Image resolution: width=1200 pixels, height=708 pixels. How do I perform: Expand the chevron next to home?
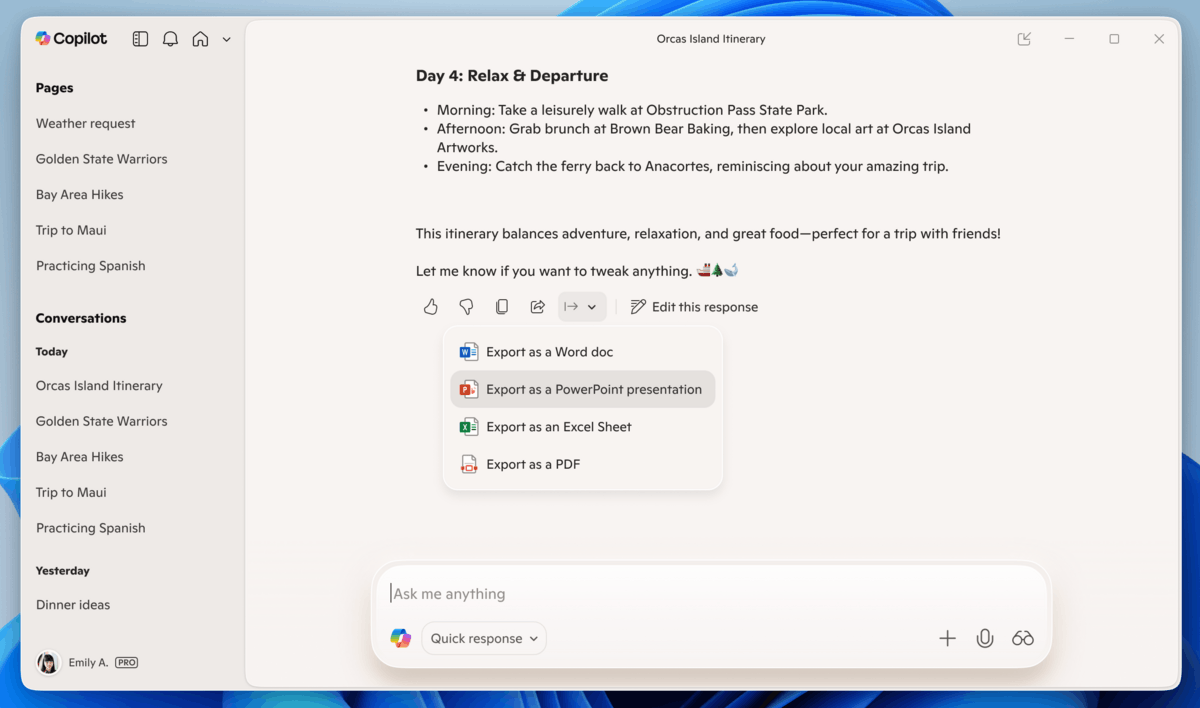(x=226, y=40)
